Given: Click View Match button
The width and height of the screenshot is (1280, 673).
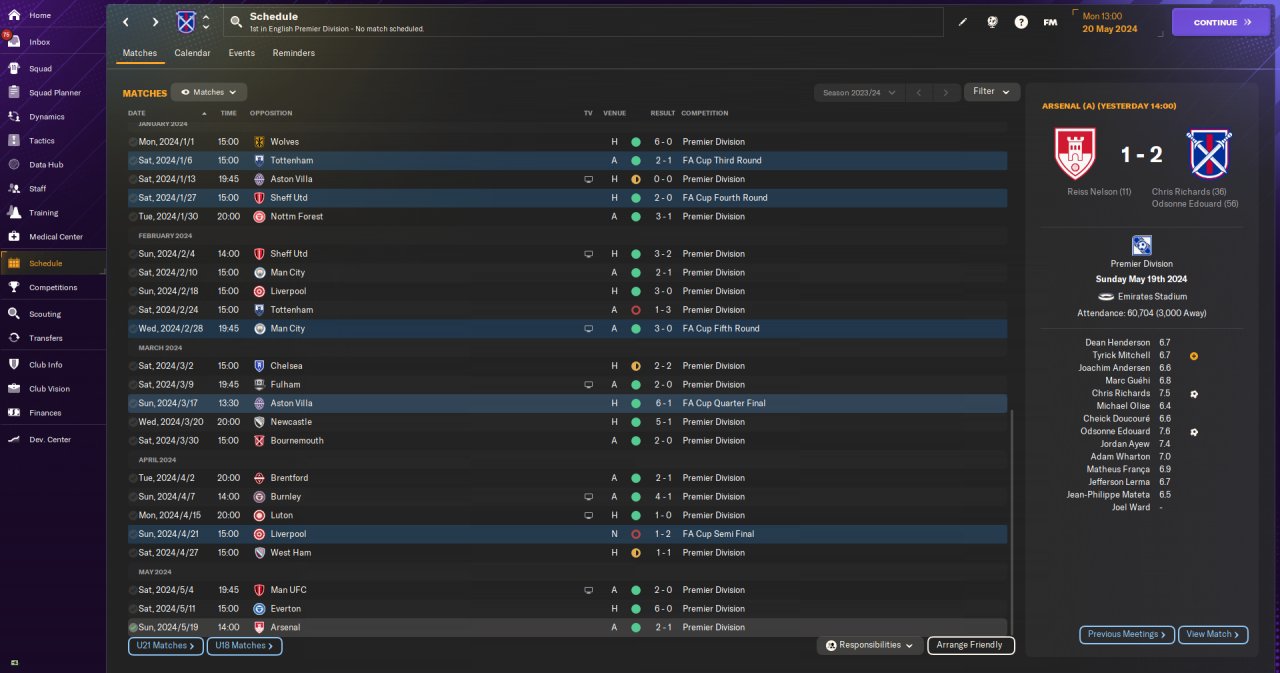Looking at the screenshot, I should pyautogui.click(x=1213, y=634).
